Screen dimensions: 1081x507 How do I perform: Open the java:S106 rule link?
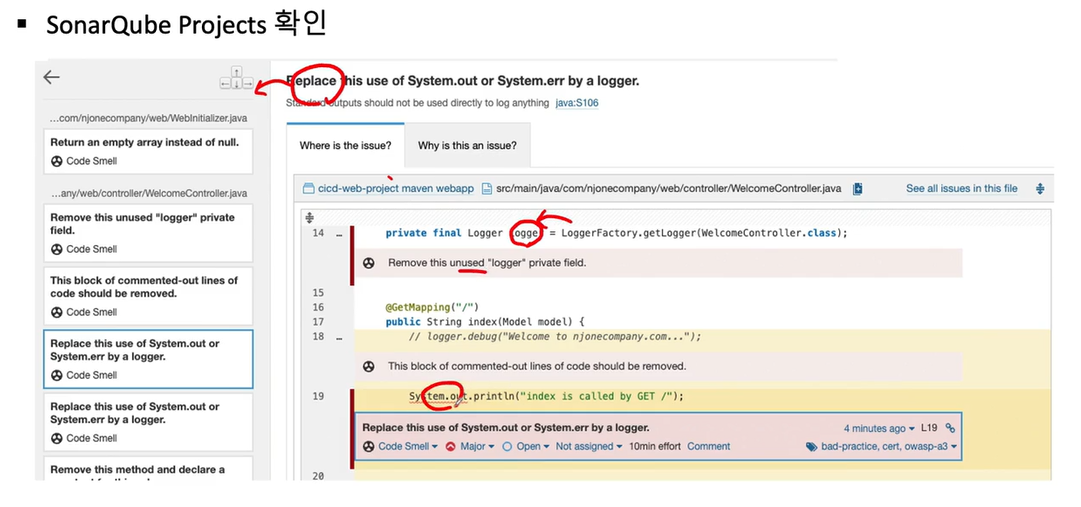click(x=576, y=103)
